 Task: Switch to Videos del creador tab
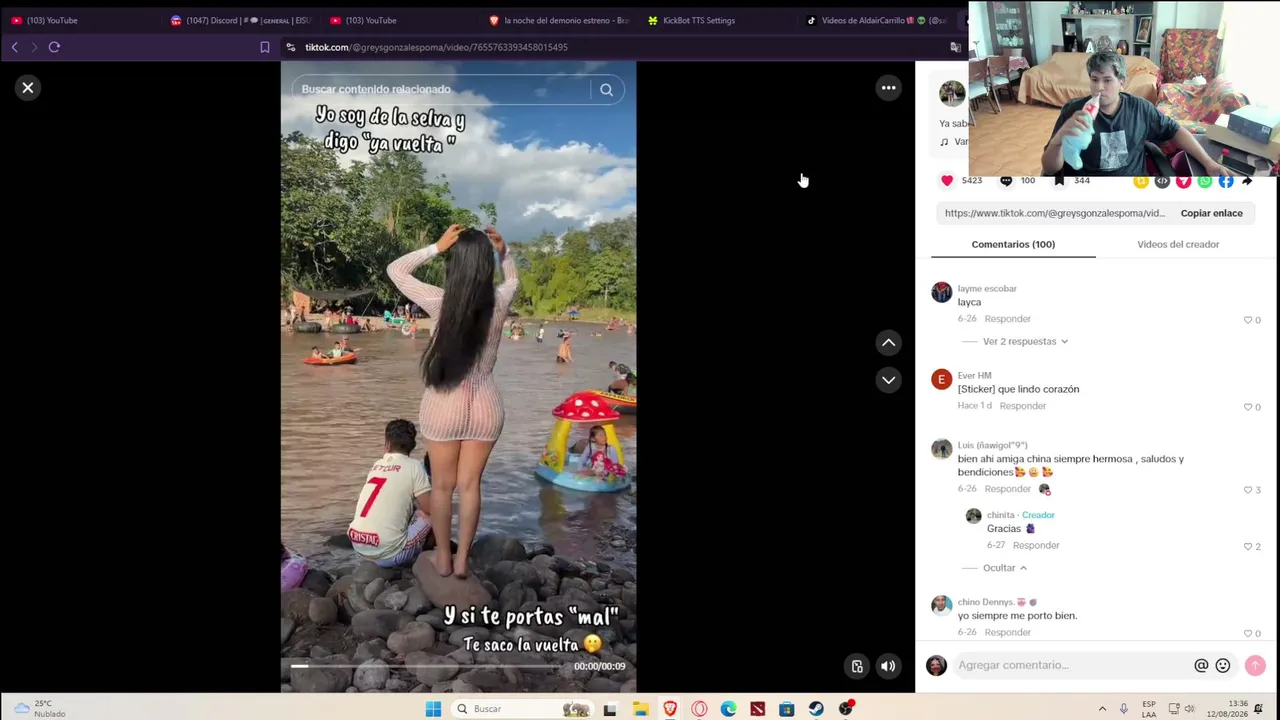(1178, 244)
